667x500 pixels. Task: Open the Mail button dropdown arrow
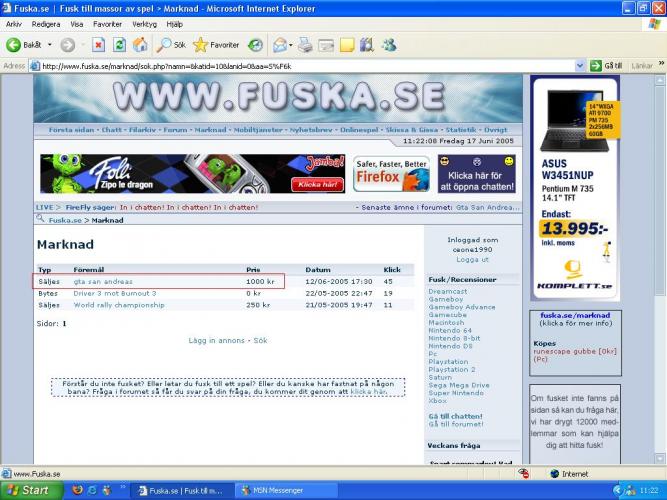291,45
